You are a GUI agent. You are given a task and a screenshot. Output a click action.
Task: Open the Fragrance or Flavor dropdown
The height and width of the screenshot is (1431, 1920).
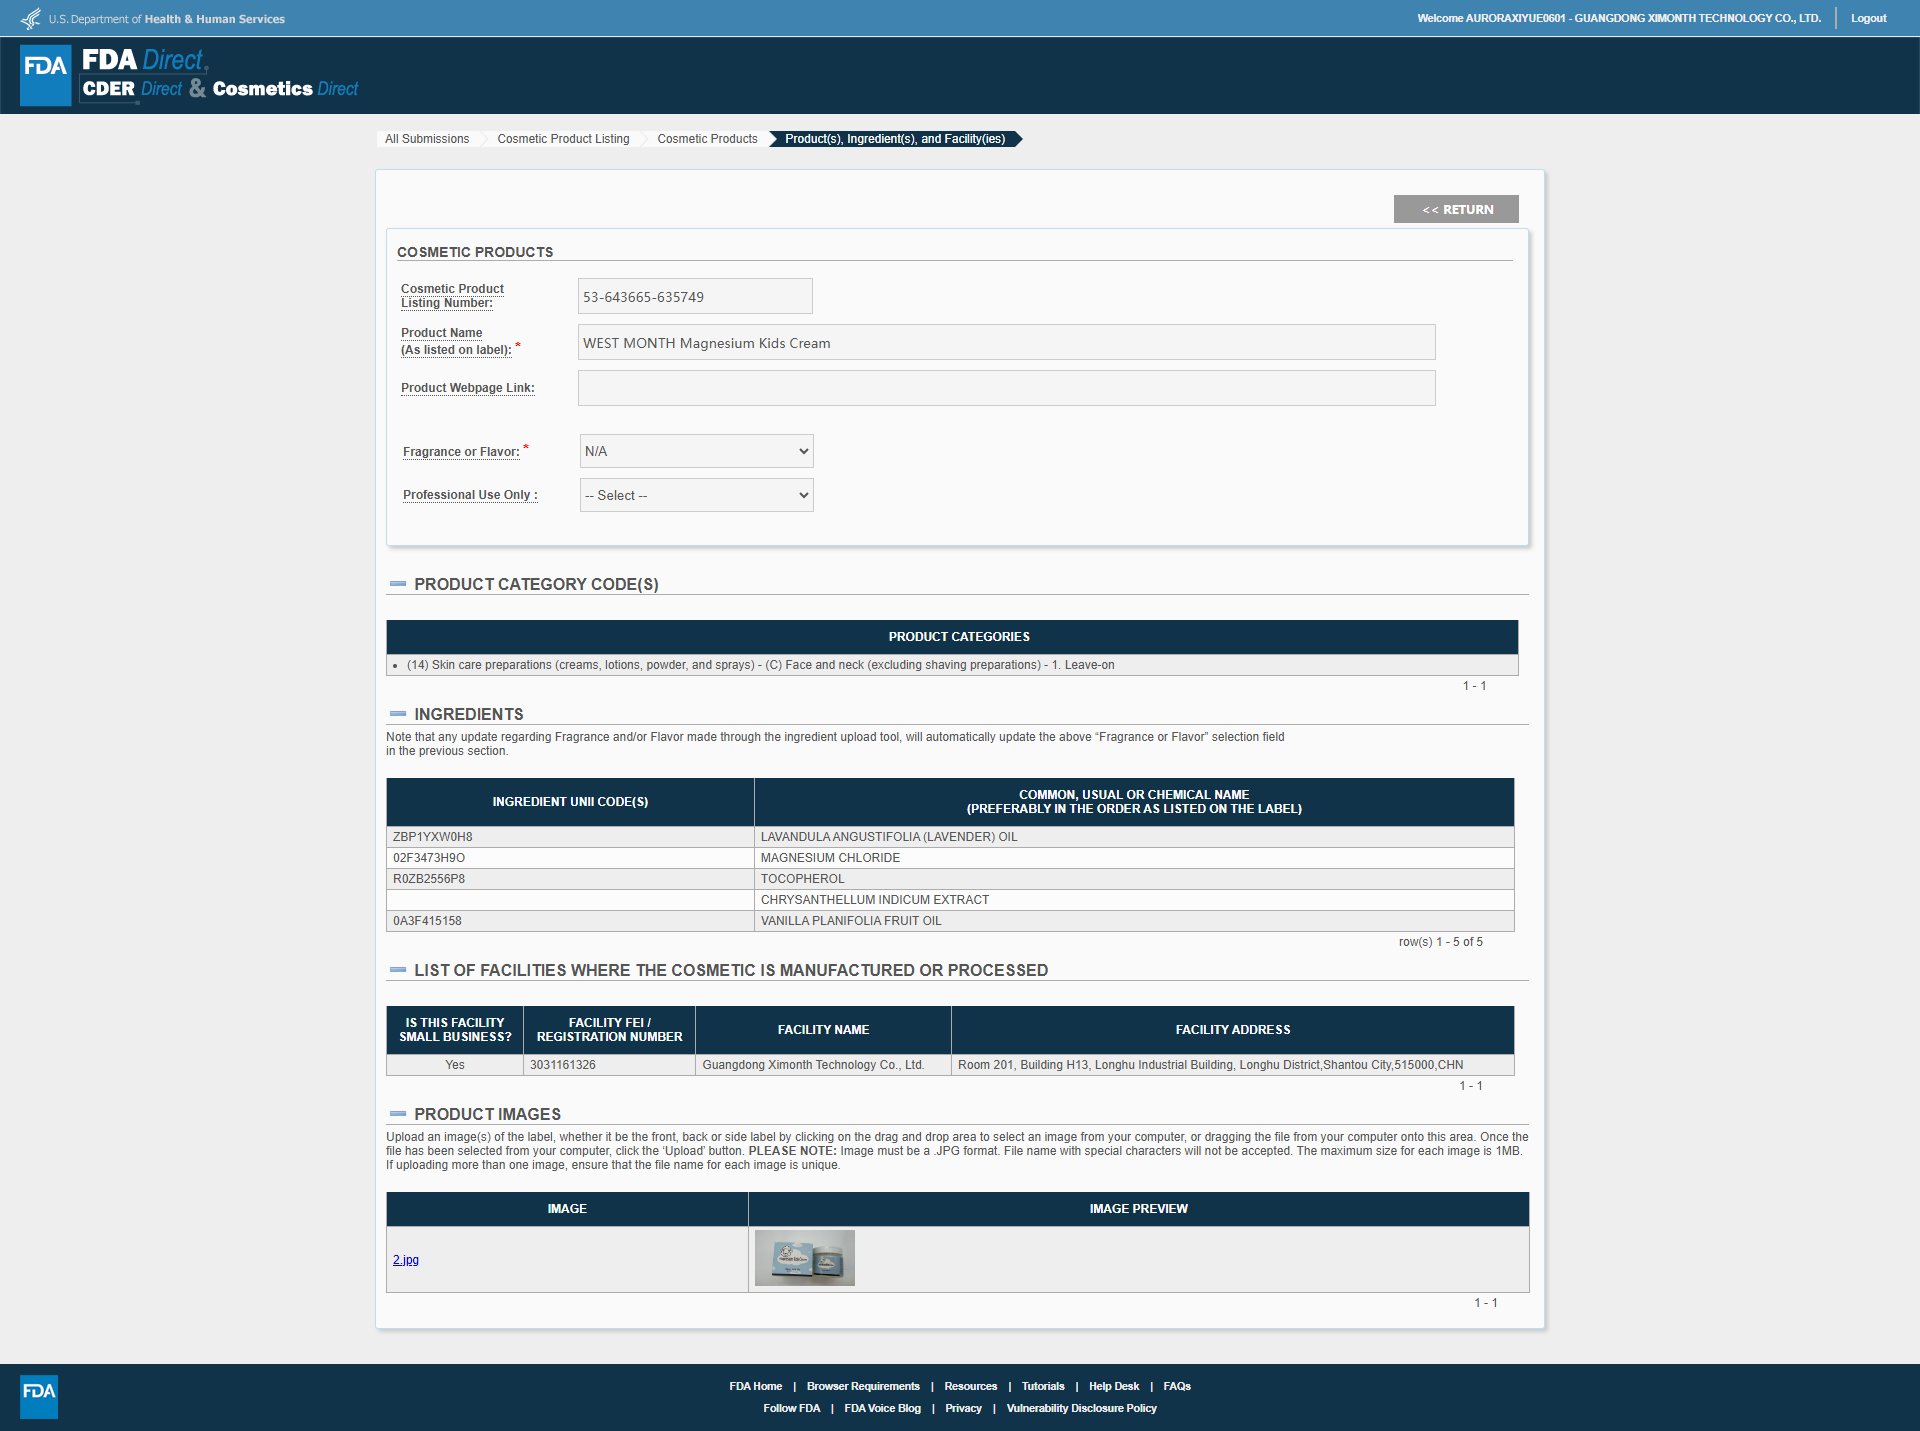point(696,451)
